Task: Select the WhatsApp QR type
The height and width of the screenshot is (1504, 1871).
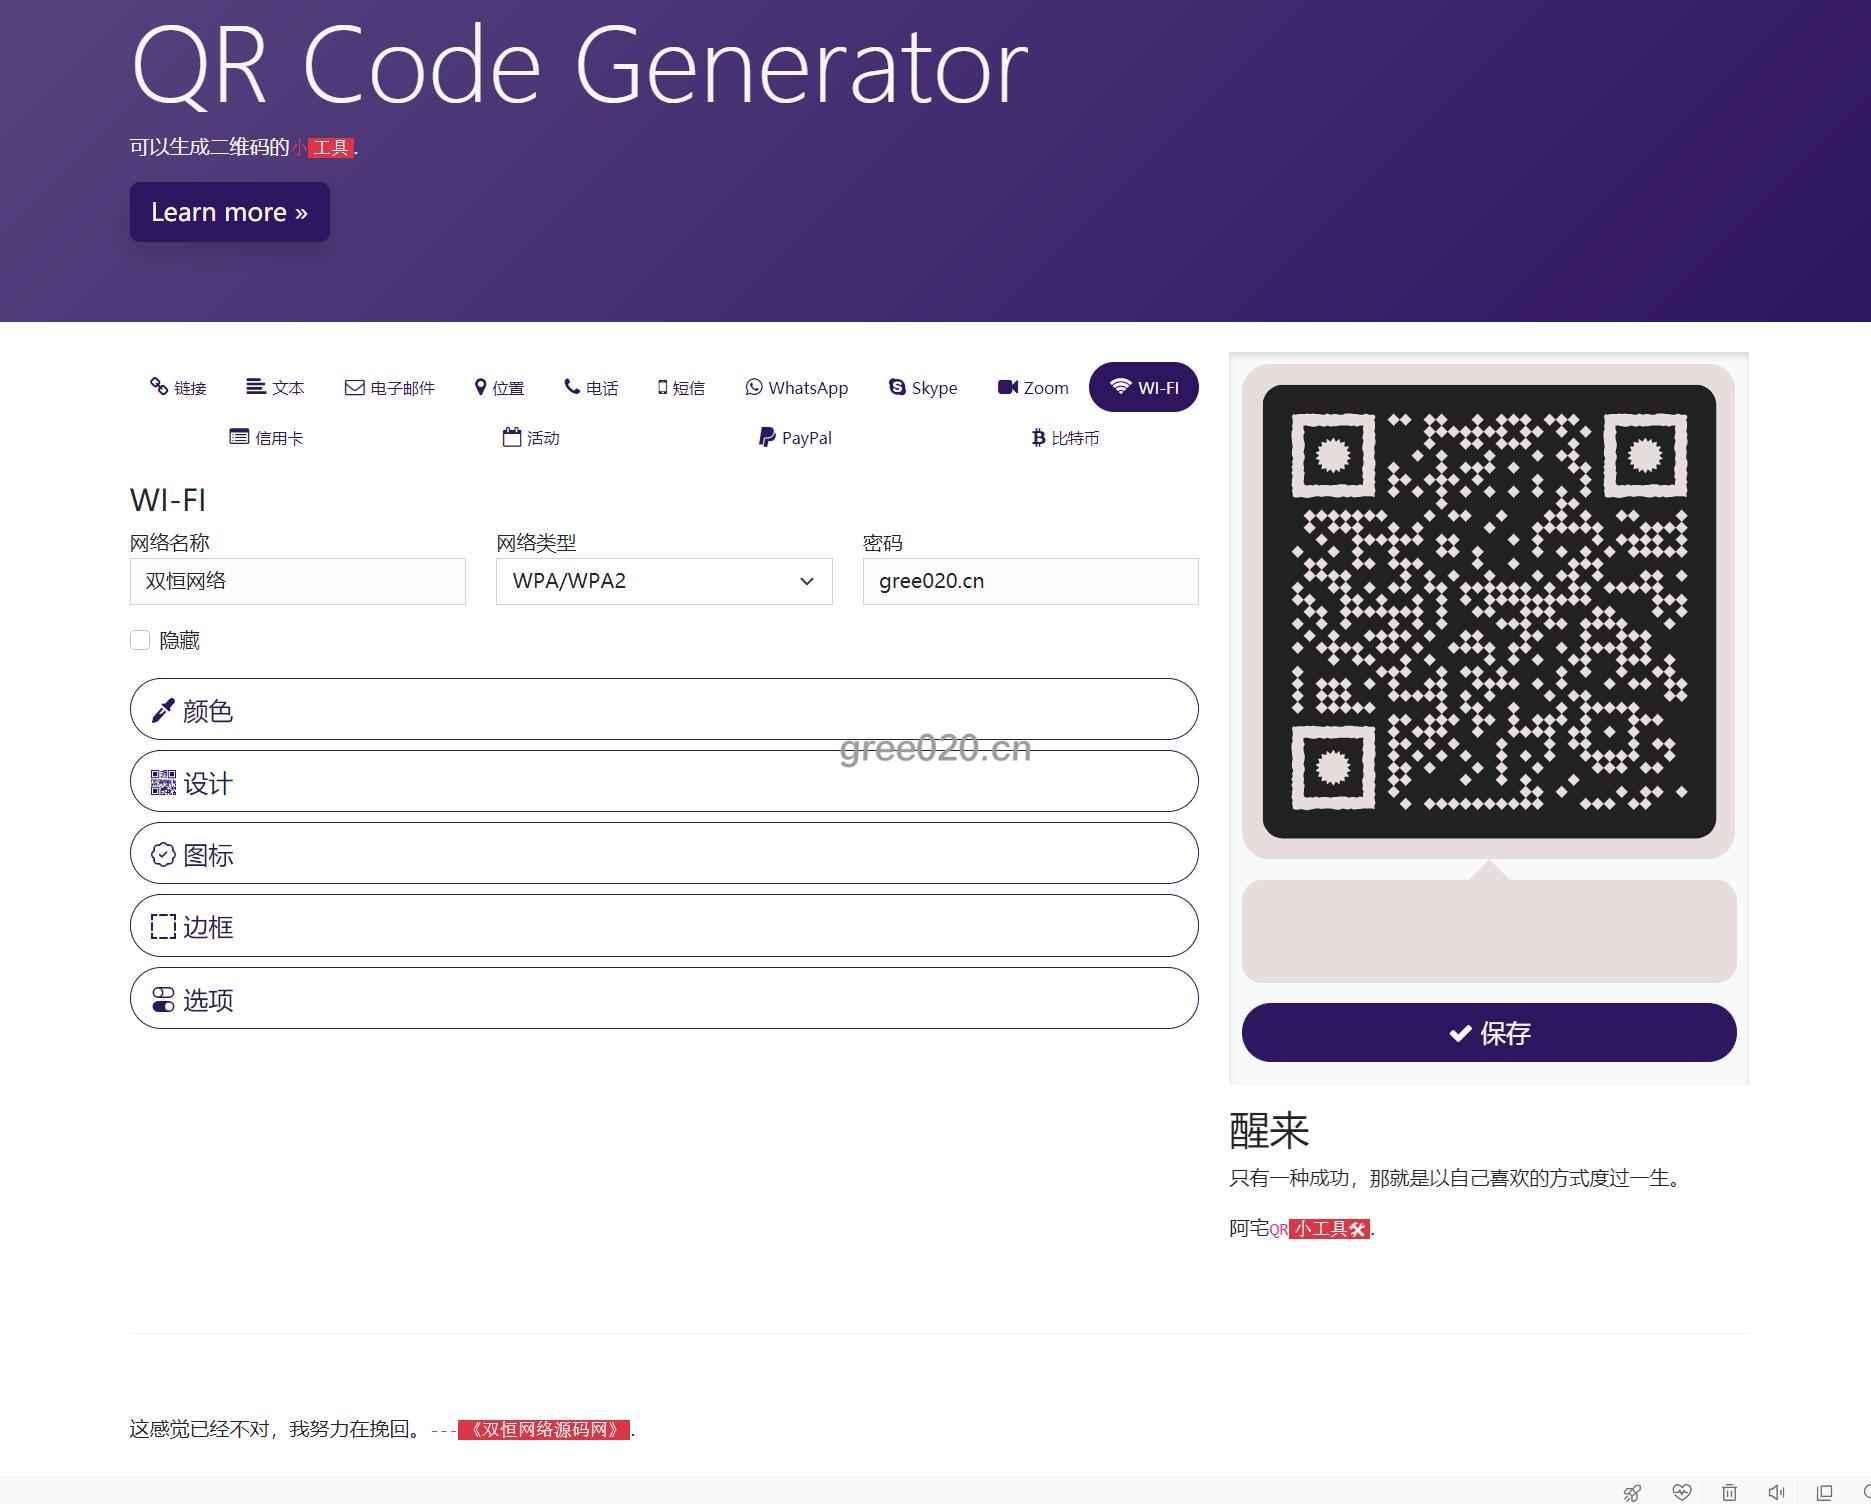Action: (796, 388)
